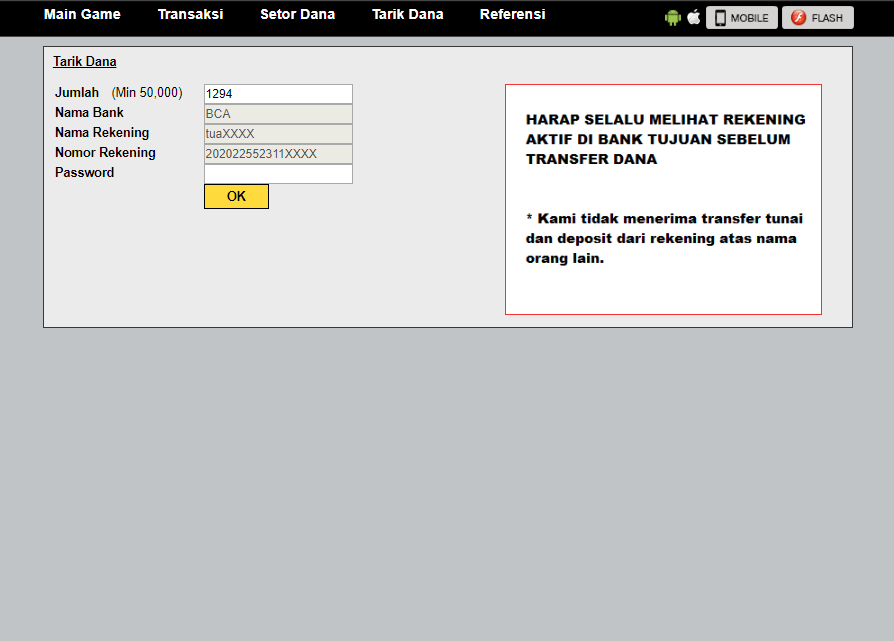
Task: Open the Transaksi menu item
Action: click(190, 14)
